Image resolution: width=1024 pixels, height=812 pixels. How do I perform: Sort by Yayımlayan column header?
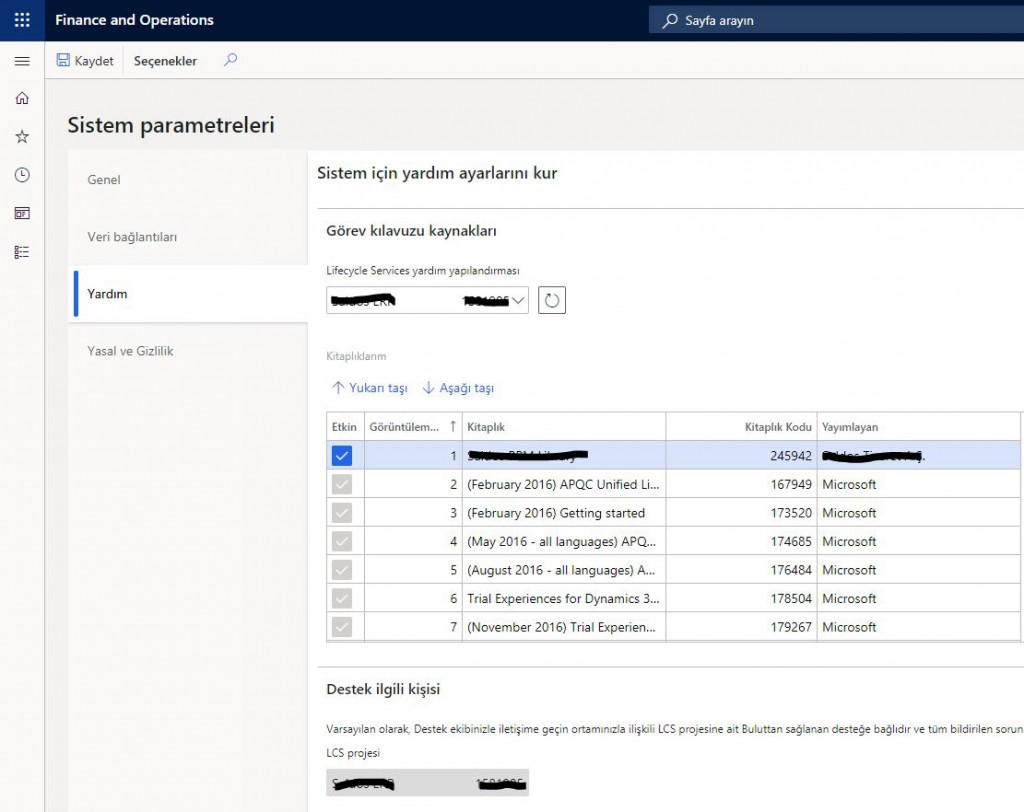point(918,427)
